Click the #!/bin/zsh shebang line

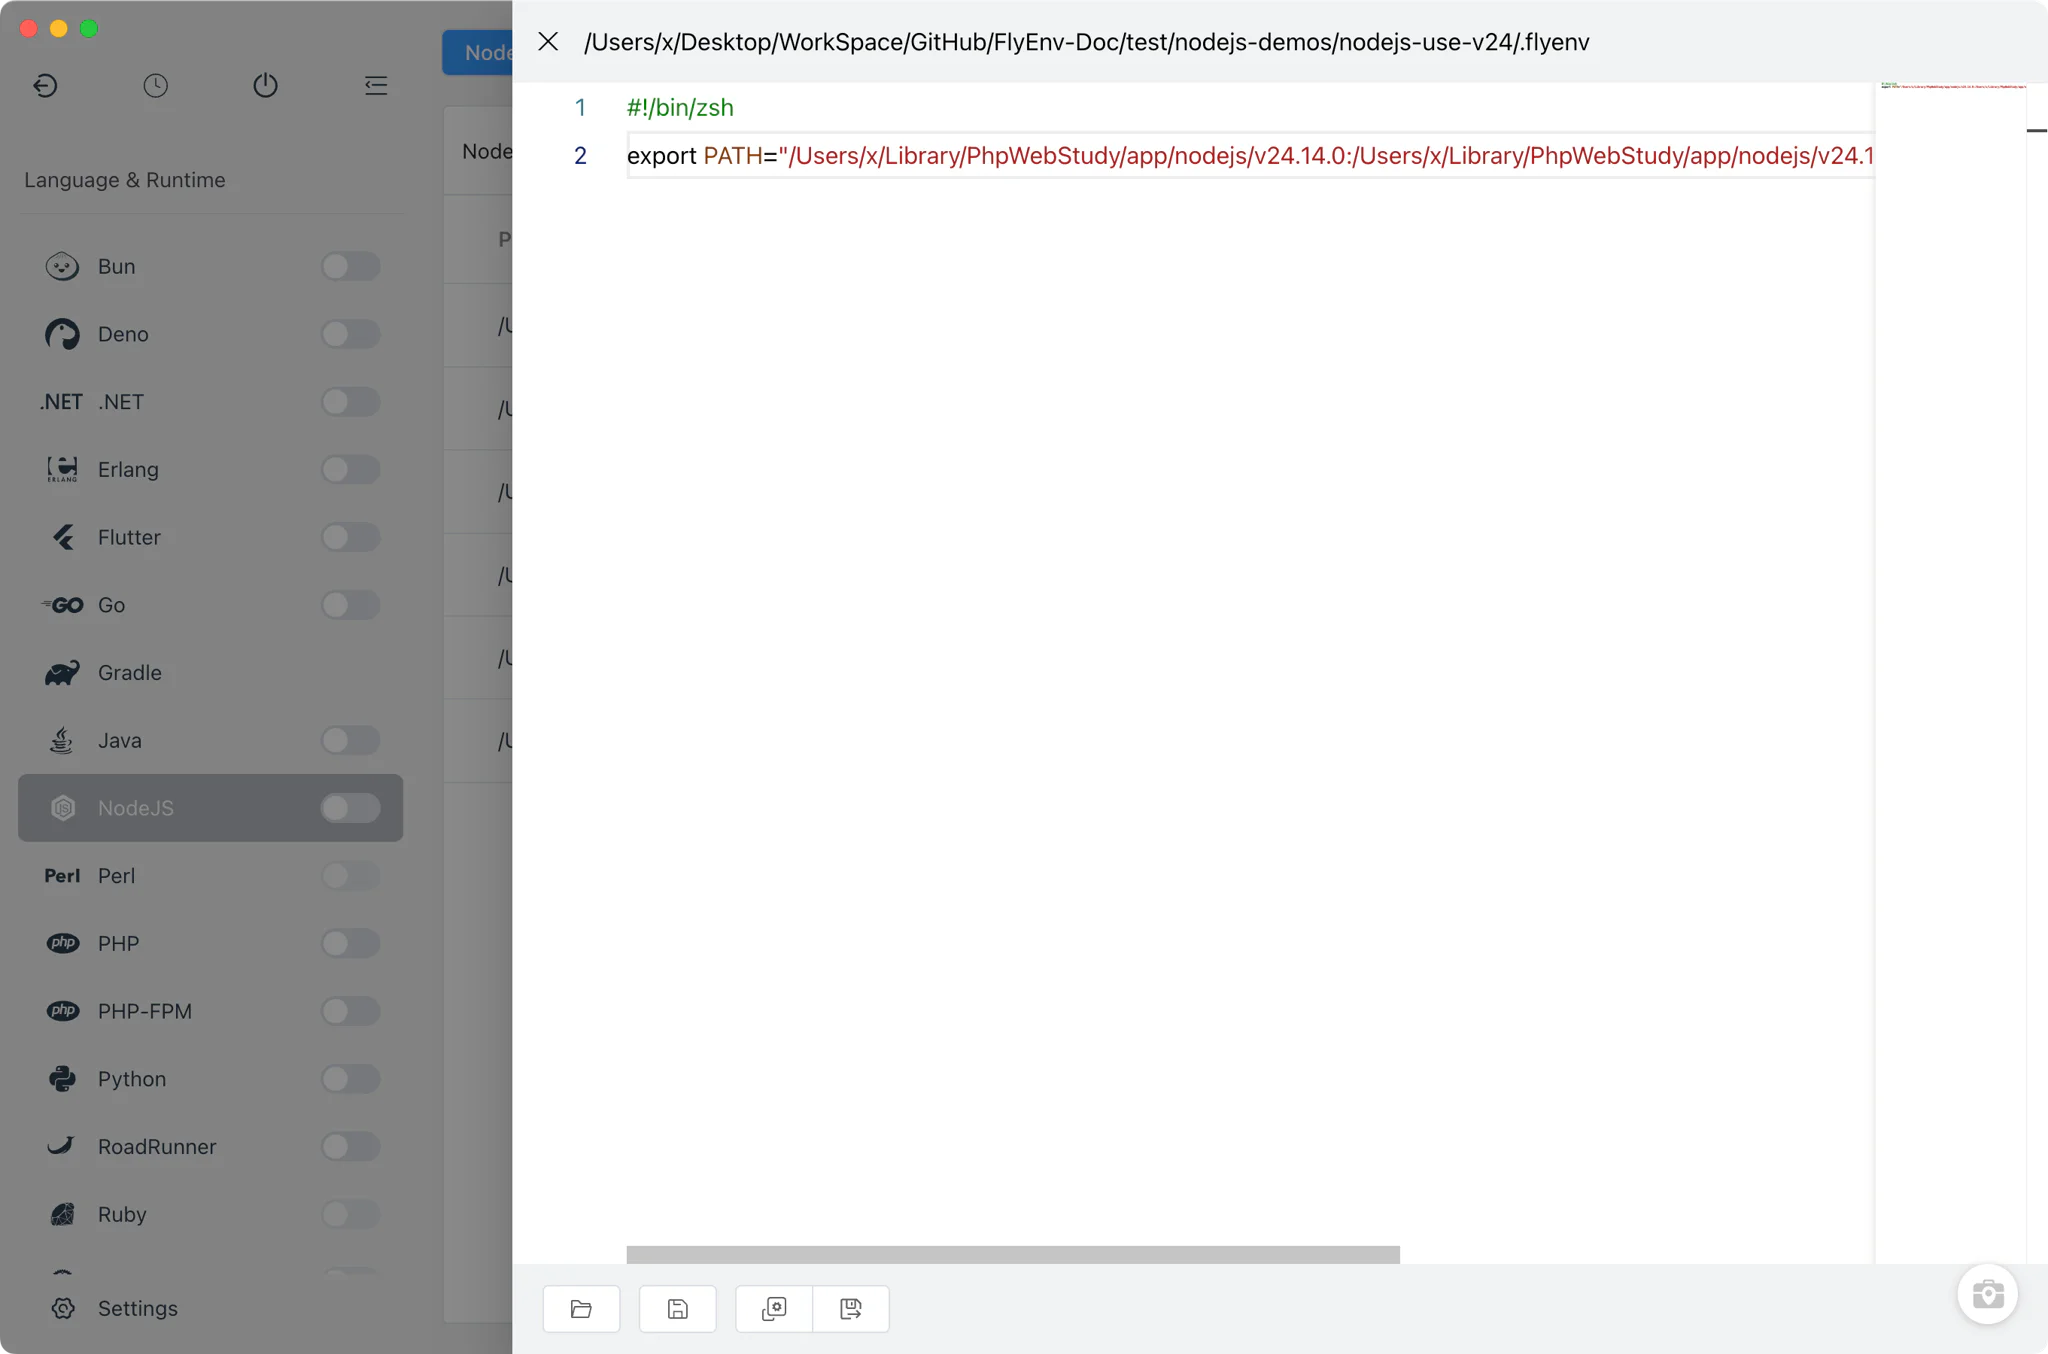tap(680, 108)
